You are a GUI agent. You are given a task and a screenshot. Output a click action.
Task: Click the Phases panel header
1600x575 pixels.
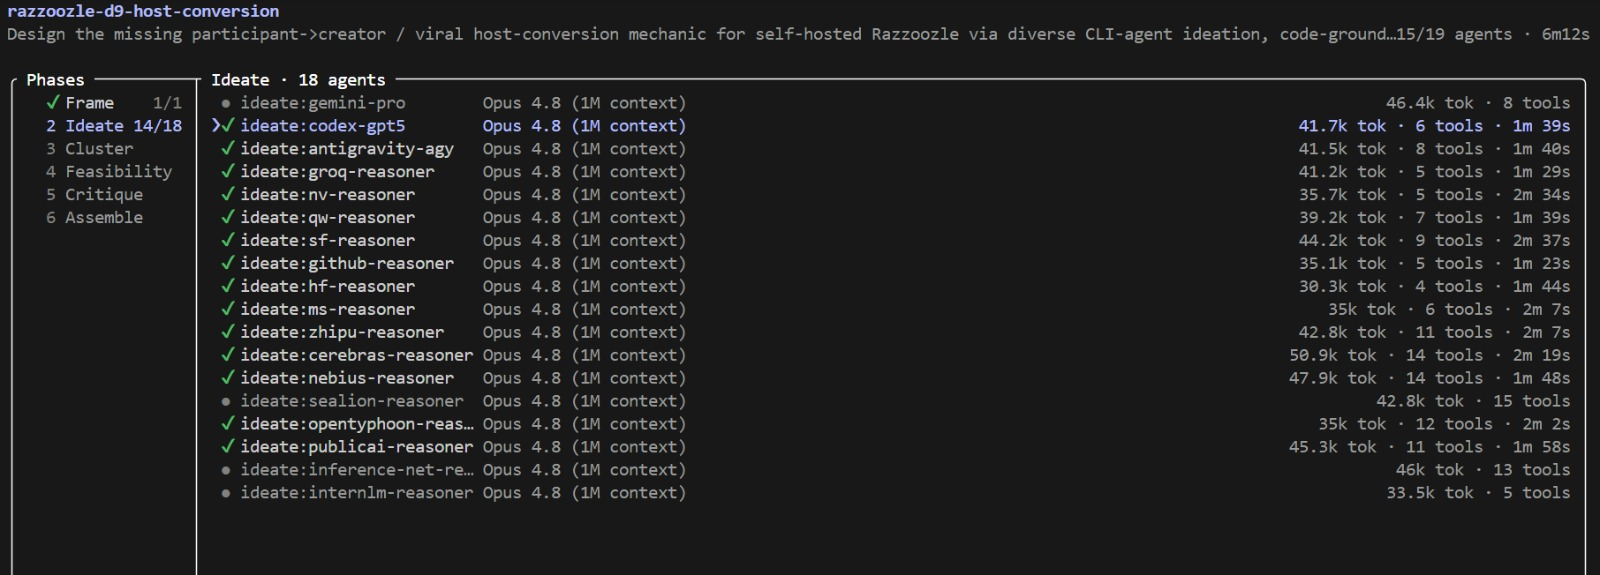pyautogui.click(x=55, y=80)
